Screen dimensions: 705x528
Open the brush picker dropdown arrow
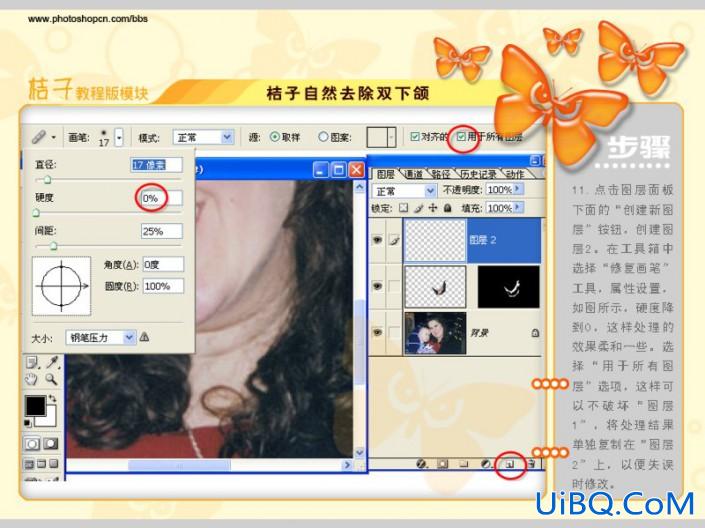point(119,137)
